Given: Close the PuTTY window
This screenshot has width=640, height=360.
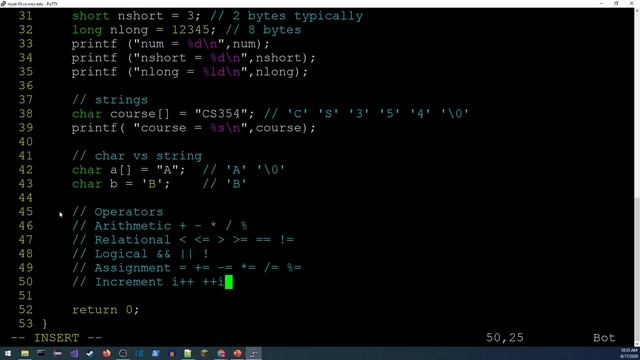Looking at the screenshot, I should [x=632, y=4].
